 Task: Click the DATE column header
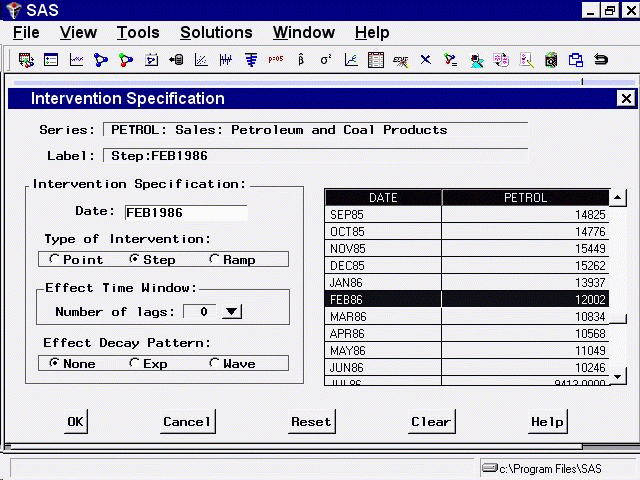[x=383, y=198]
